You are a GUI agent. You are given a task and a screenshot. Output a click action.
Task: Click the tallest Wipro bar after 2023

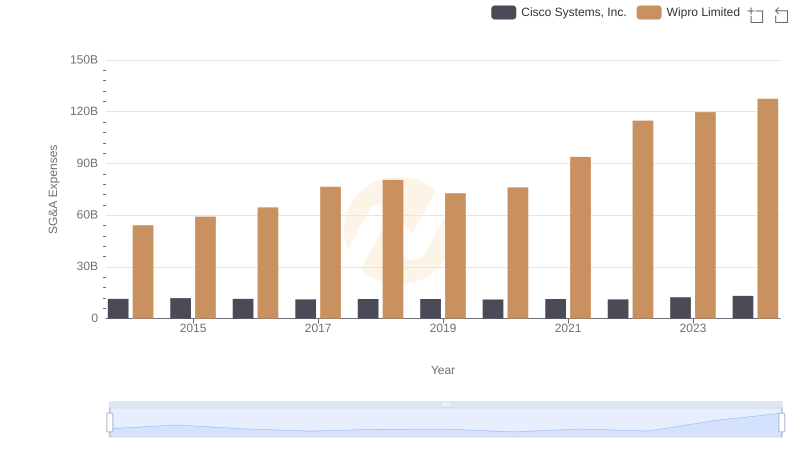(768, 209)
